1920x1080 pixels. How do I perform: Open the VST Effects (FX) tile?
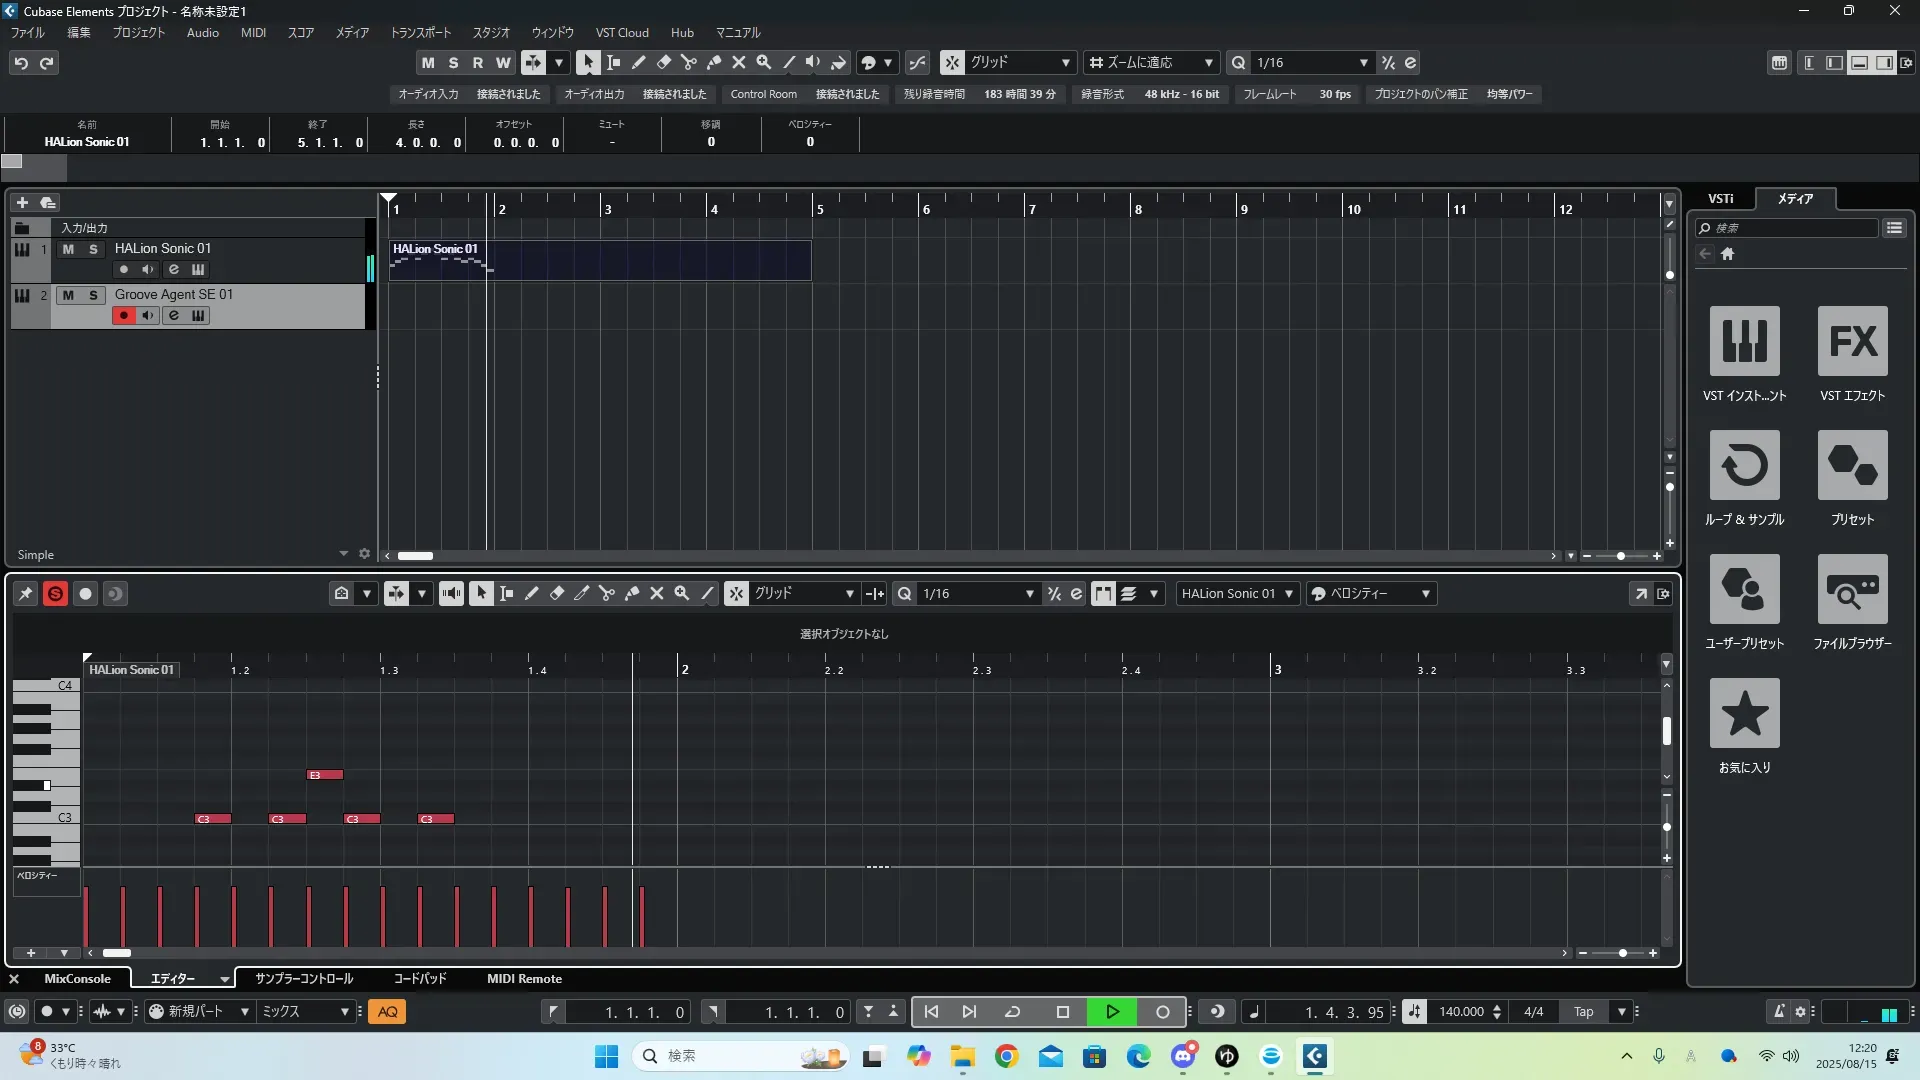click(1852, 342)
